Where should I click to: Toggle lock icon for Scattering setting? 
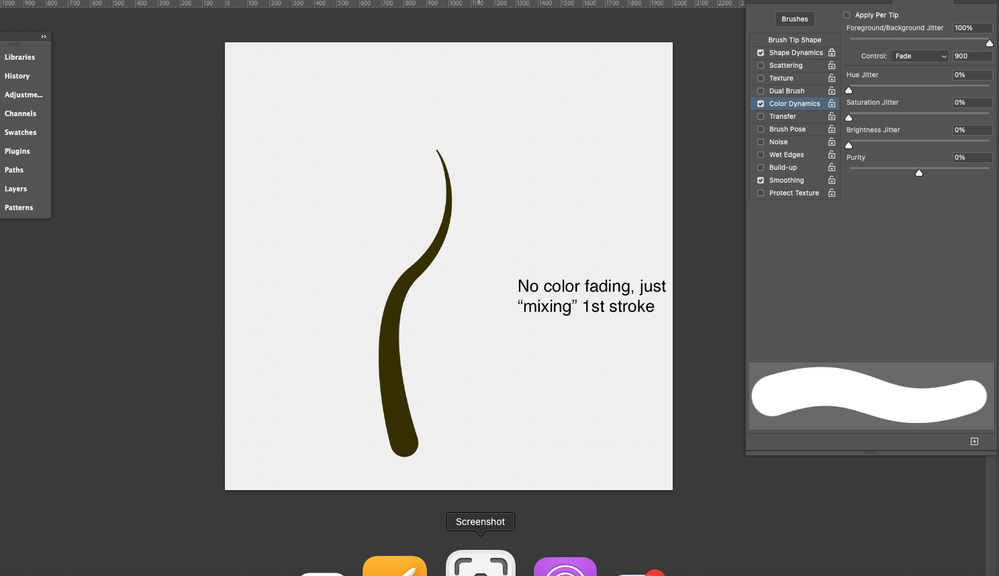831,66
